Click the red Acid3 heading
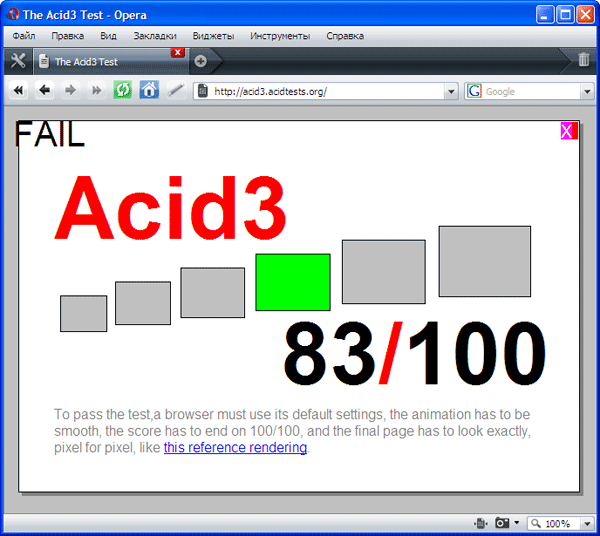The image size is (600, 536). 170,208
